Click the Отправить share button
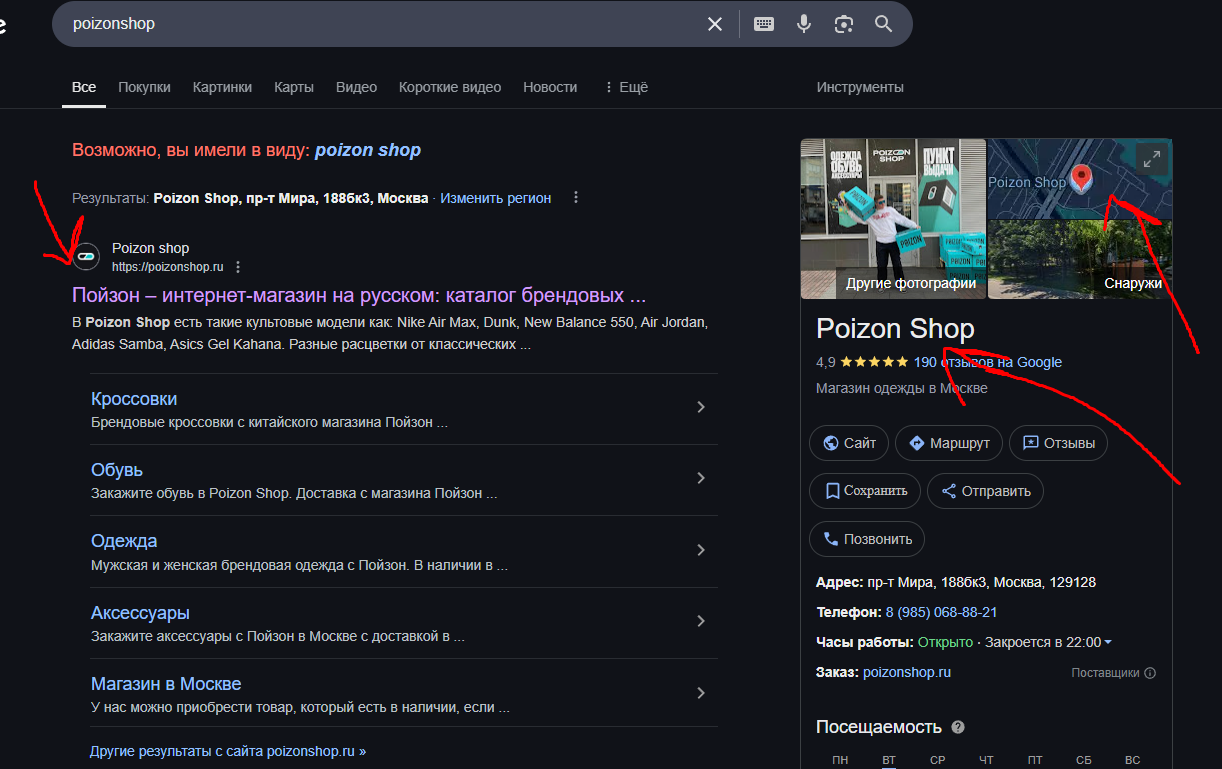 (986, 491)
